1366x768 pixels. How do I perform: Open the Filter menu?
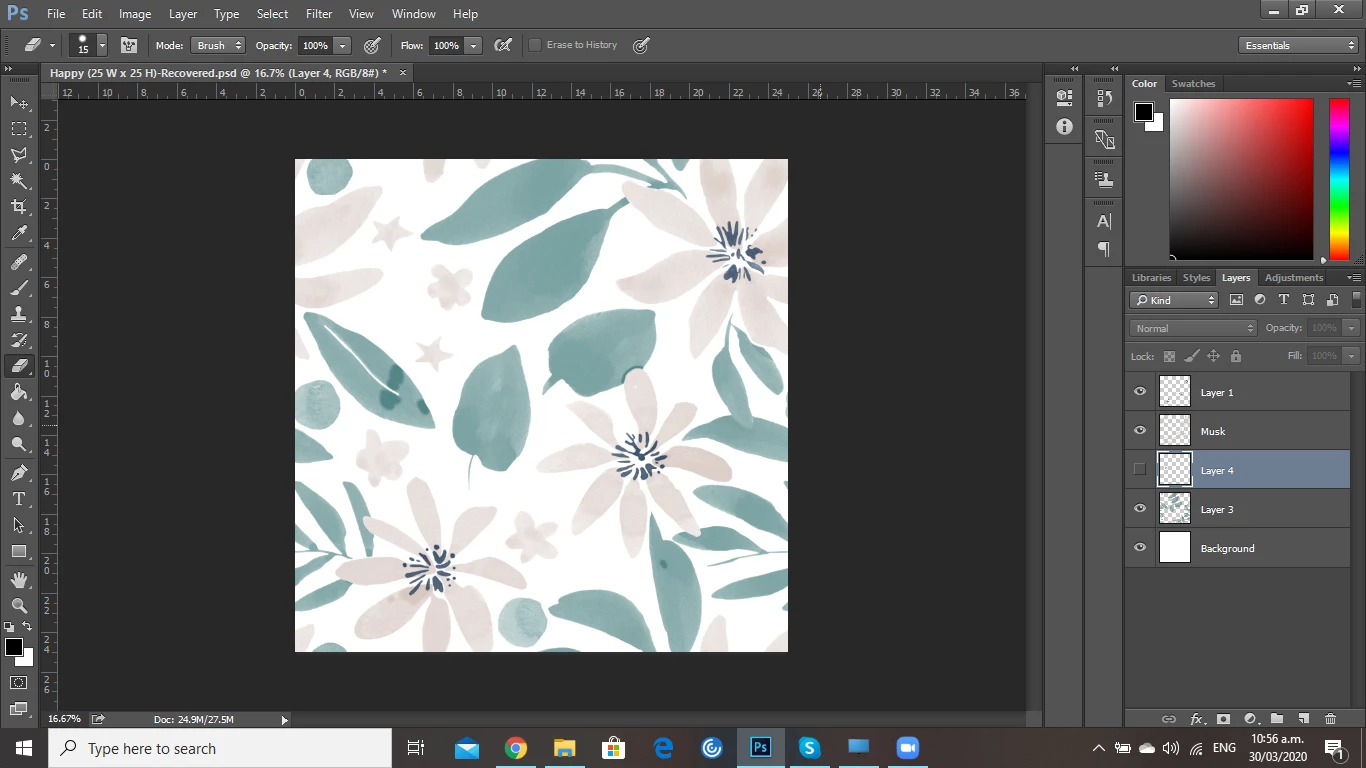point(319,14)
